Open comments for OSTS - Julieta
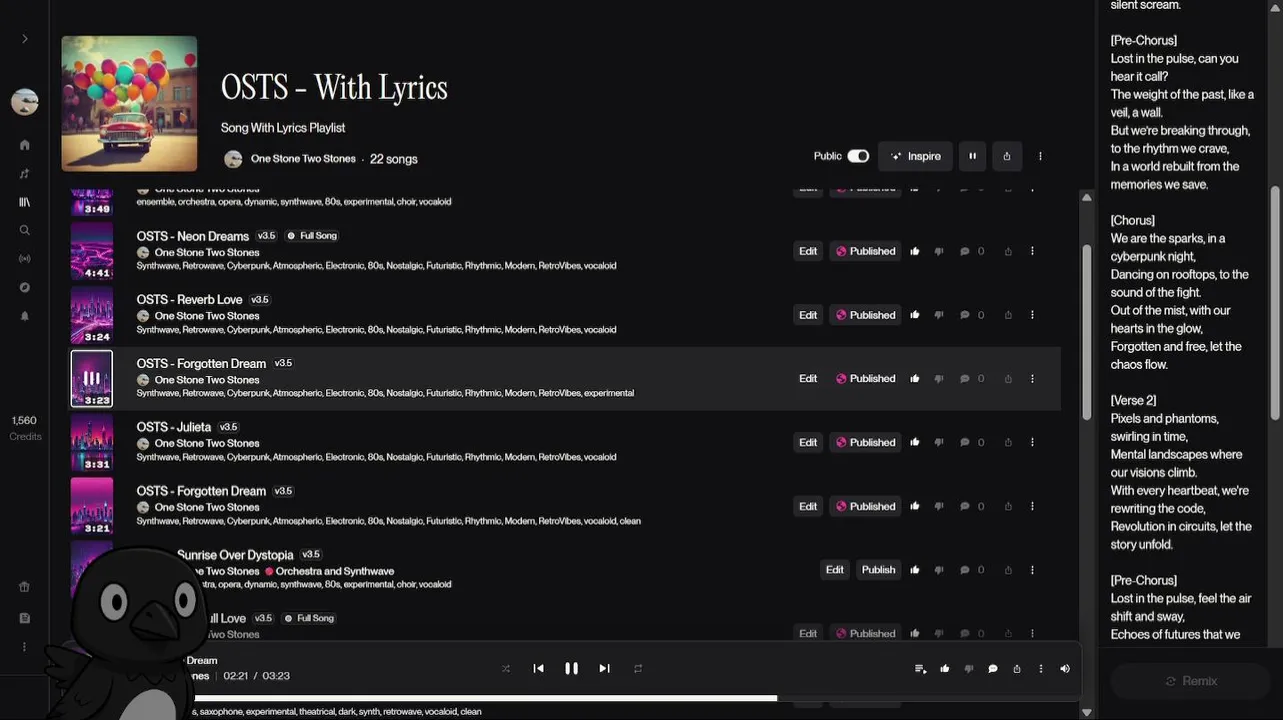The width and height of the screenshot is (1283, 720). 965,442
